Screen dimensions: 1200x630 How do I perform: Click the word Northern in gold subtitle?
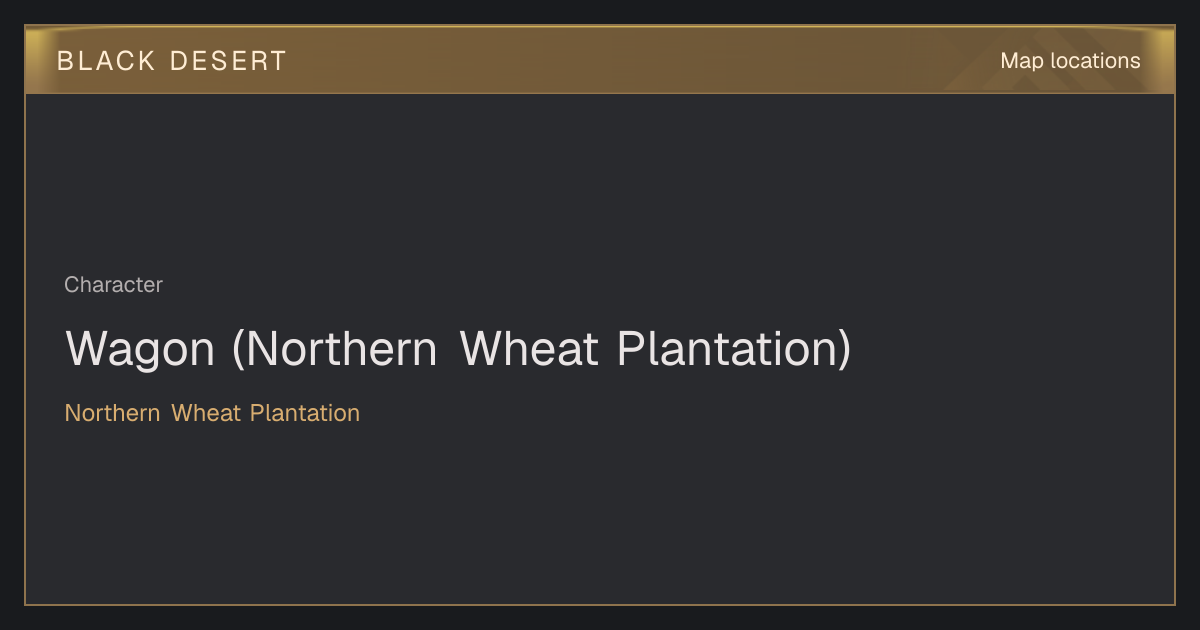(112, 413)
